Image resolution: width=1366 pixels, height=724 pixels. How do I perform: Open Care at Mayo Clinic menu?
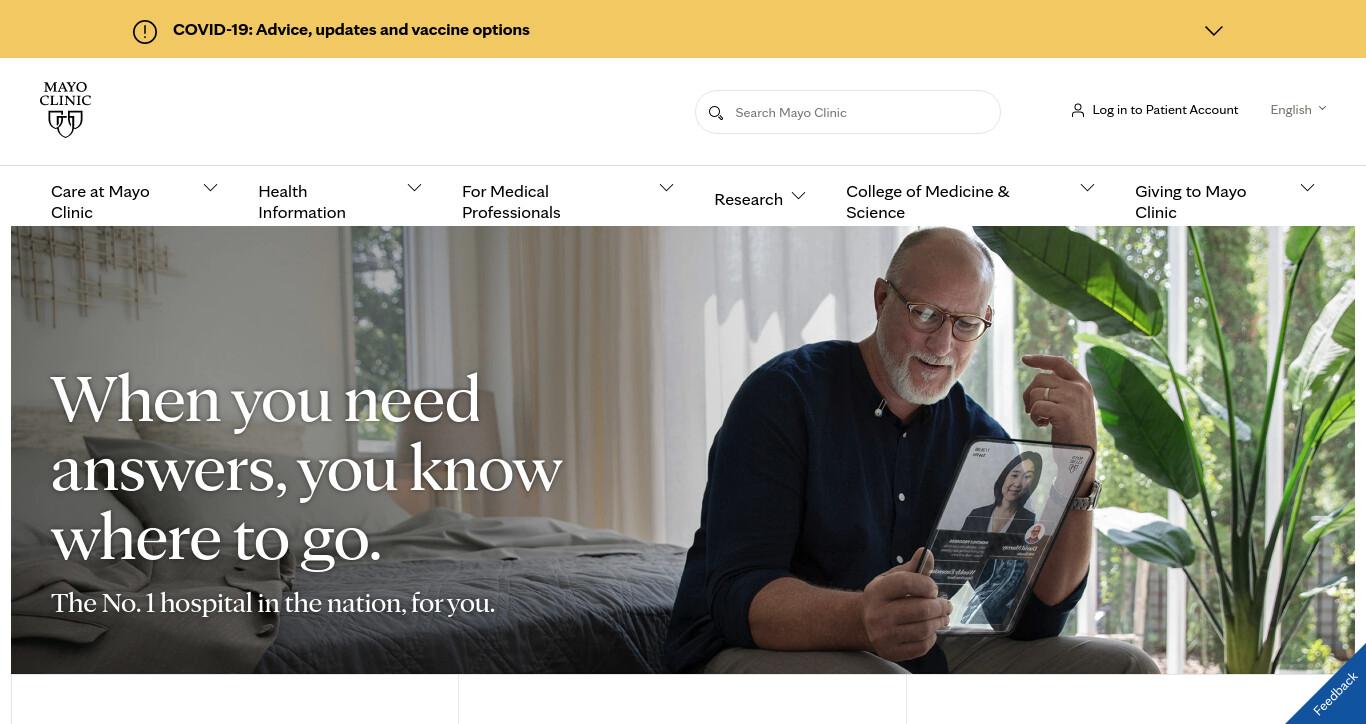click(100, 202)
